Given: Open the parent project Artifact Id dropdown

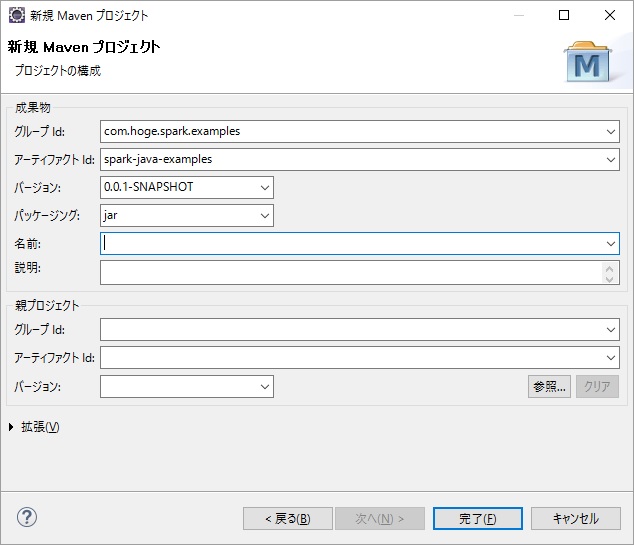Looking at the screenshot, I should click(x=611, y=357).
